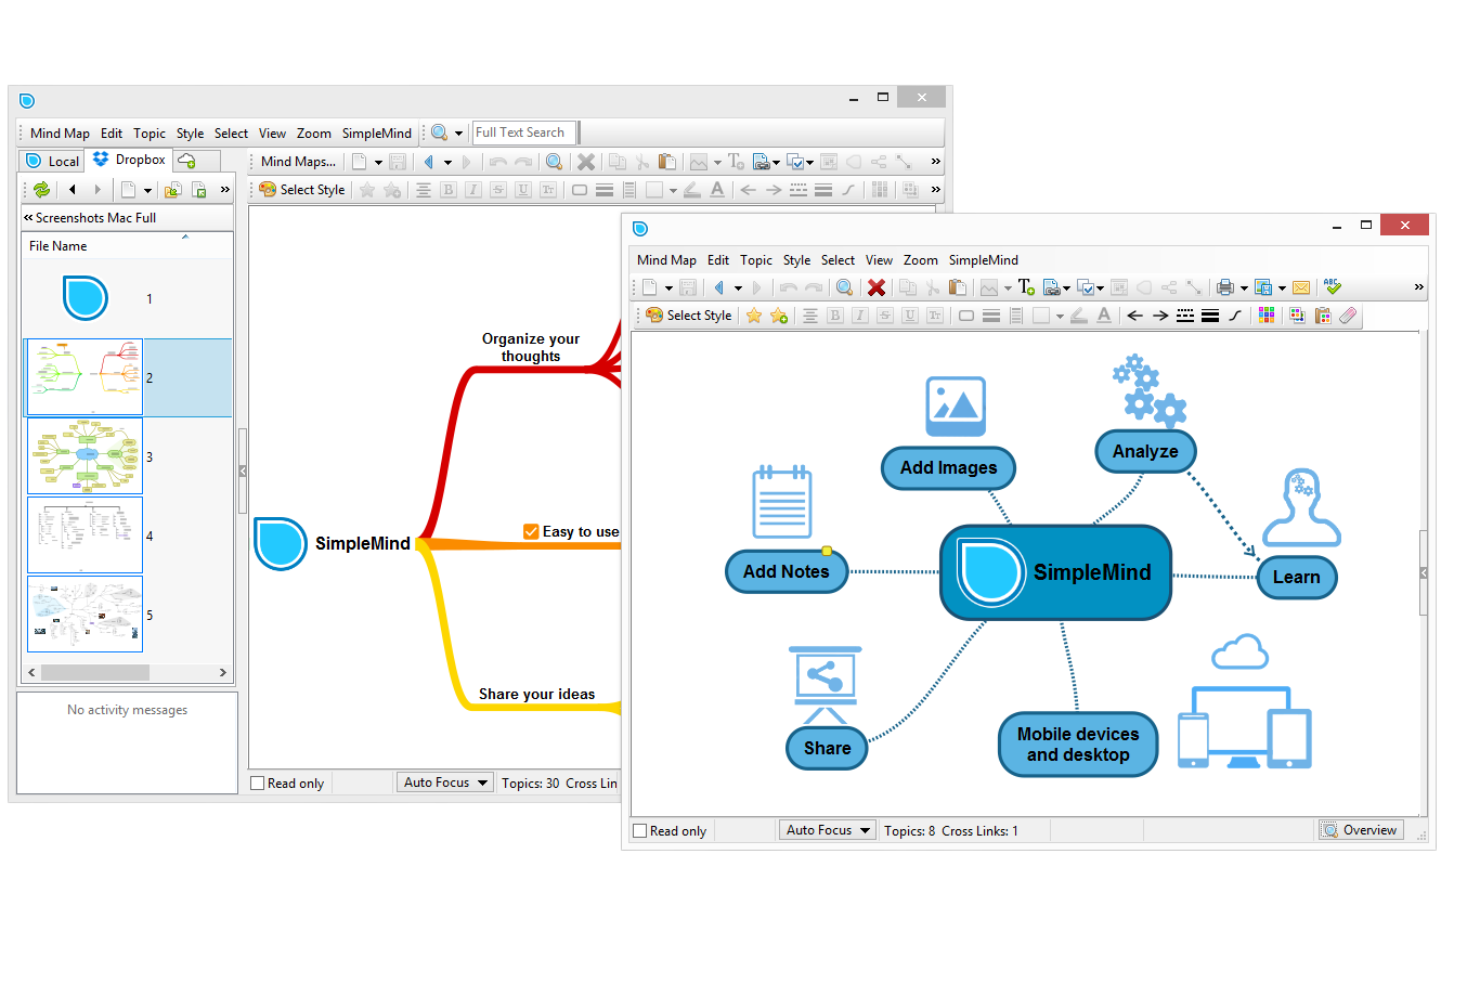
Task: Click the favorite star icon in front window
Action: coord(754,316)
